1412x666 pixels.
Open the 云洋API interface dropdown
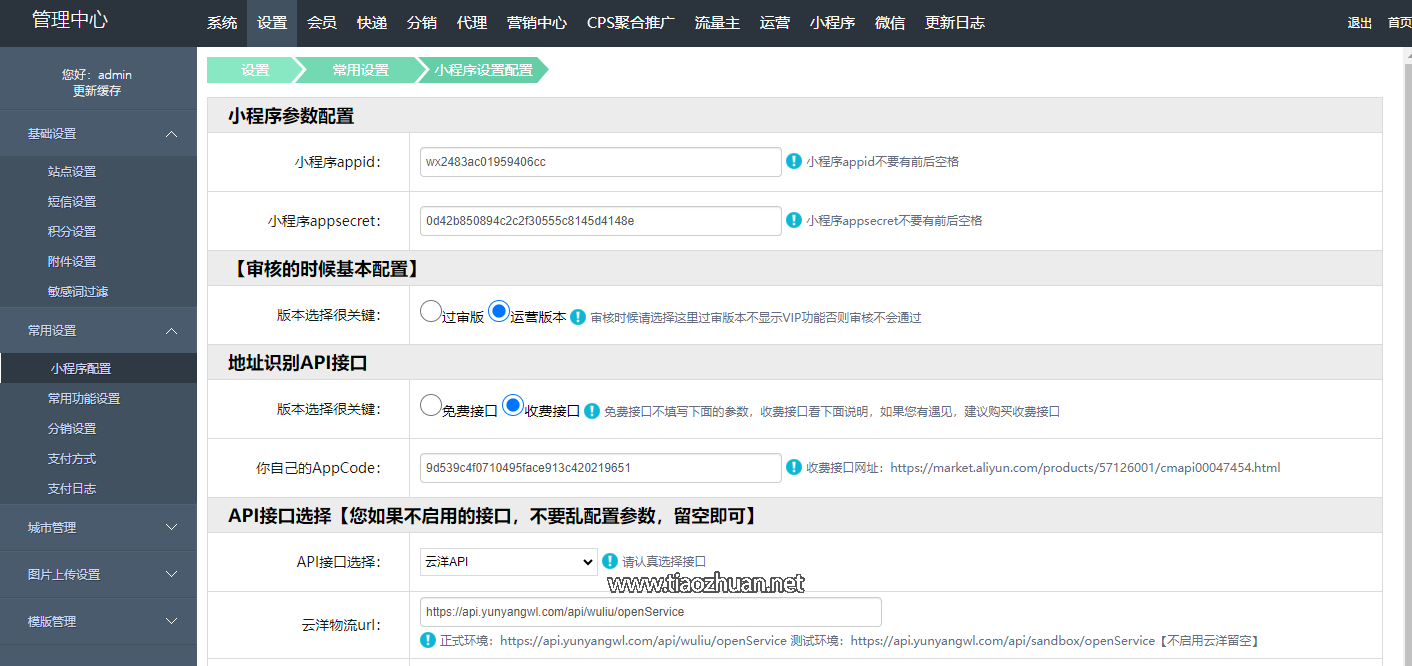click(508, 562)
